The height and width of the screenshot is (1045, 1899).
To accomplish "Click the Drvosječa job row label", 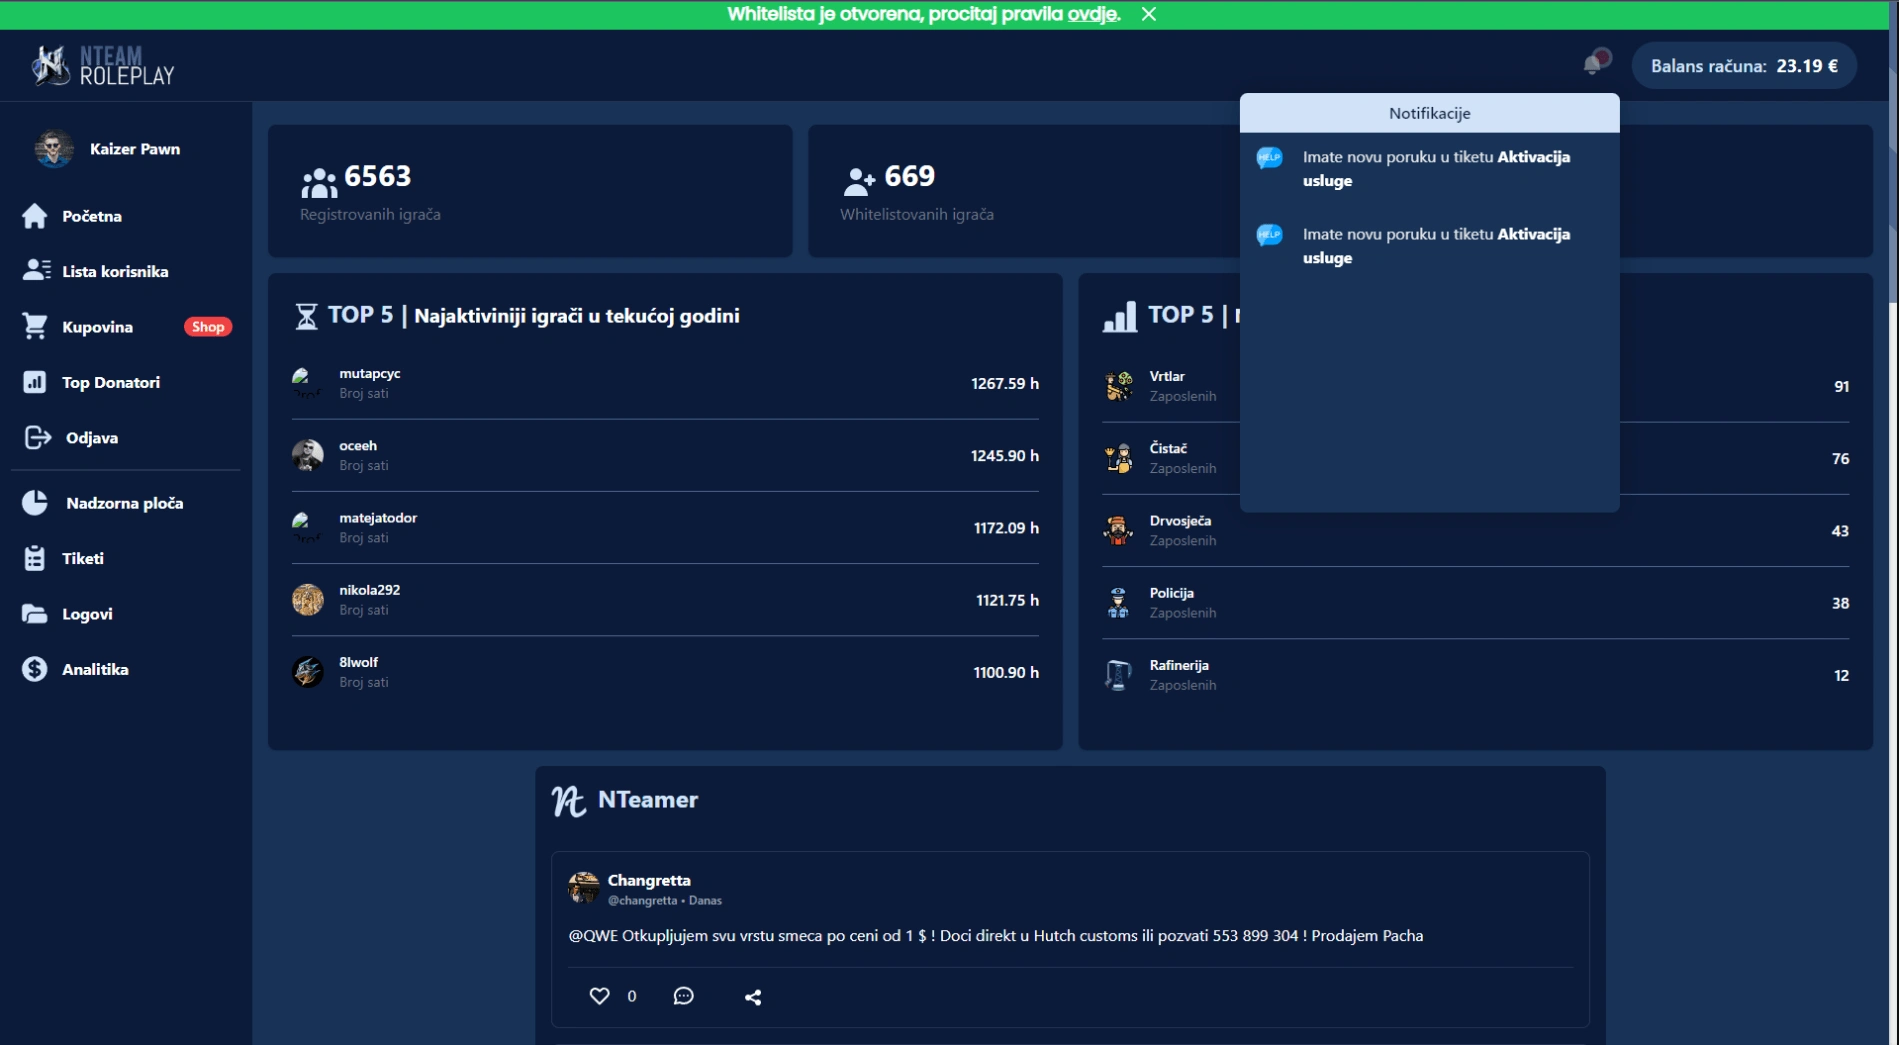I will pos(1180,521).
